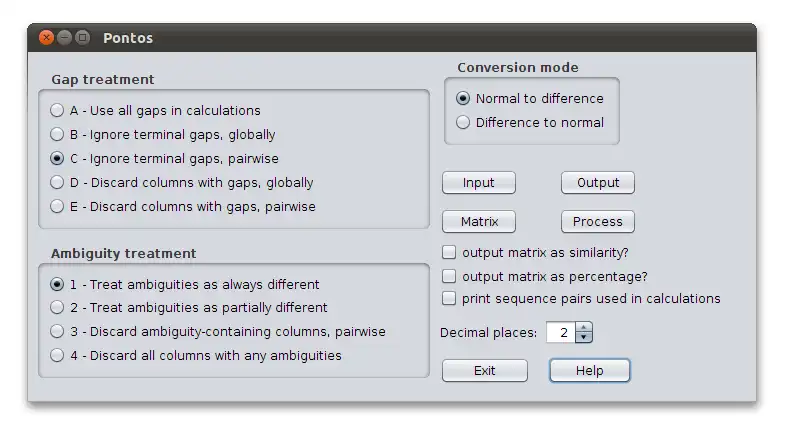Run the Process button
Image resolution: width=788 pixels, height=430 pixels.
coord(598,222)
